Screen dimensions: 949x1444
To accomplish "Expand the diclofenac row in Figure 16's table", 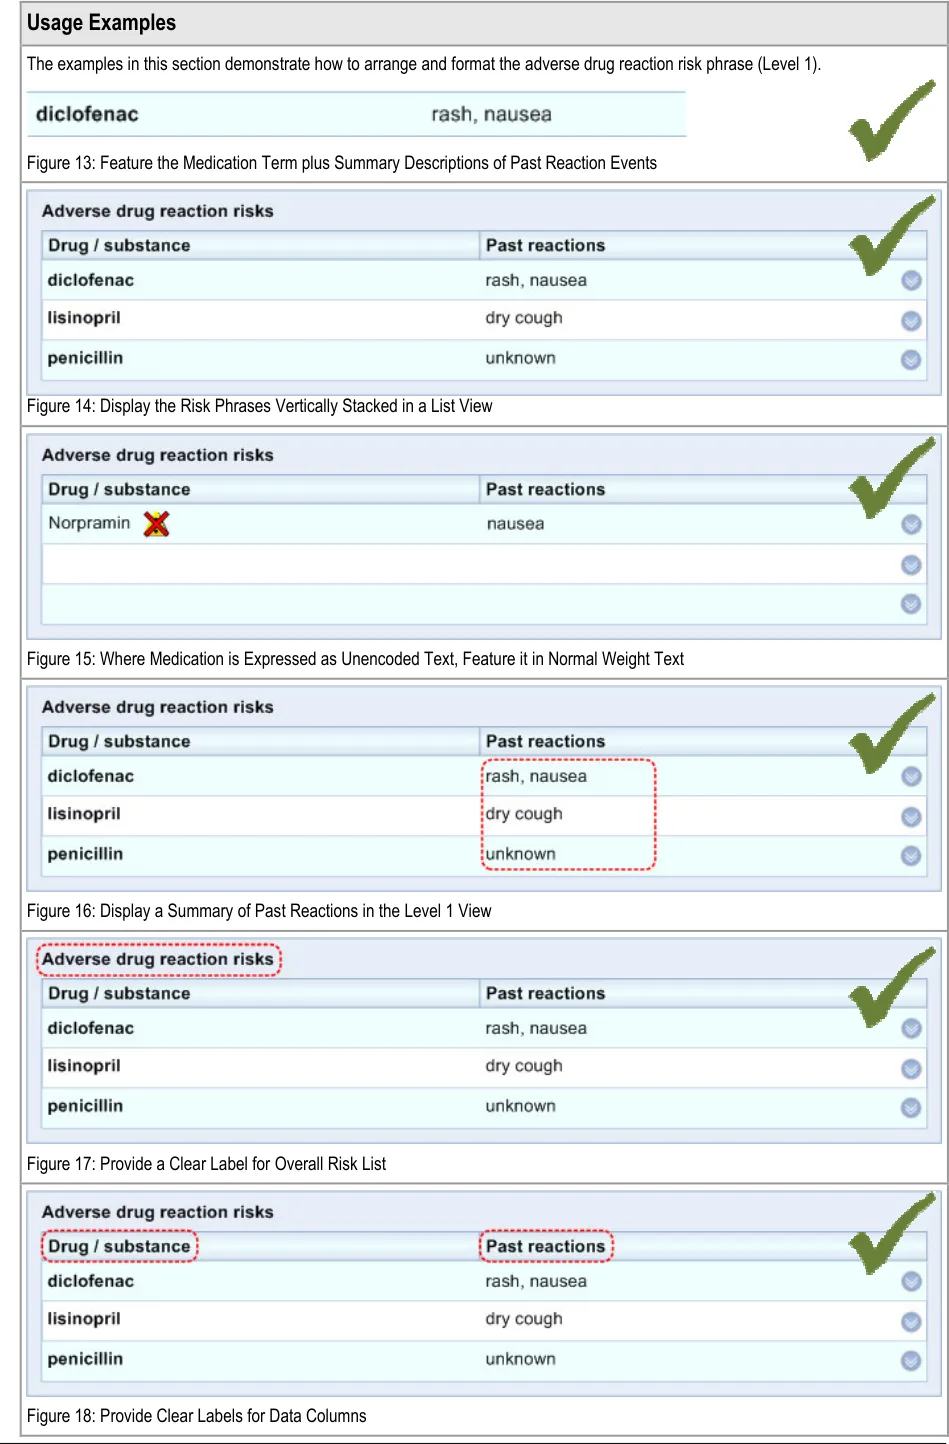I will (x=911, y=777).
